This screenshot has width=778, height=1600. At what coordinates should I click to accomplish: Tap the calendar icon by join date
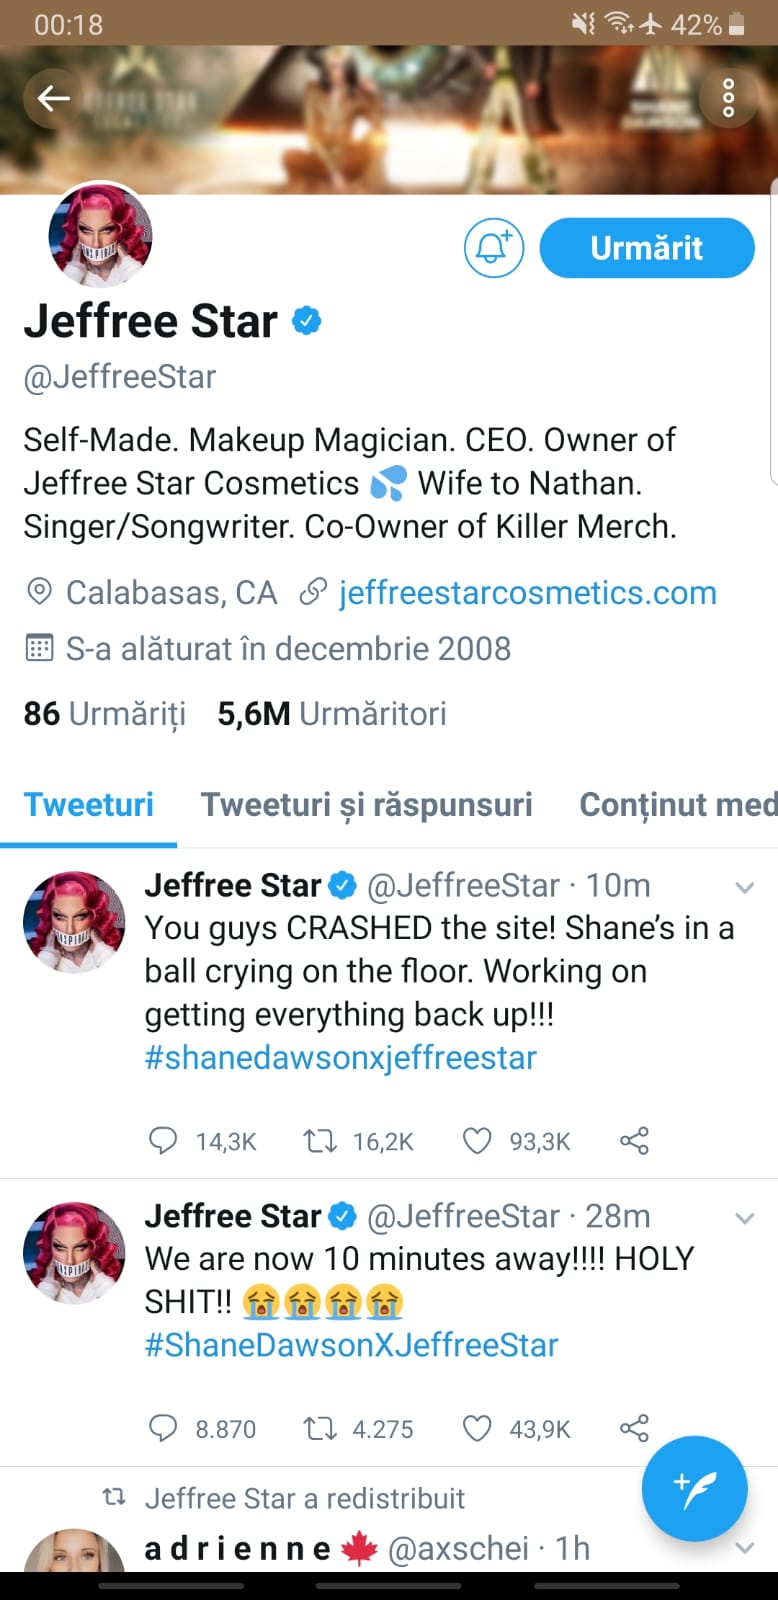[x=38, y=648]
